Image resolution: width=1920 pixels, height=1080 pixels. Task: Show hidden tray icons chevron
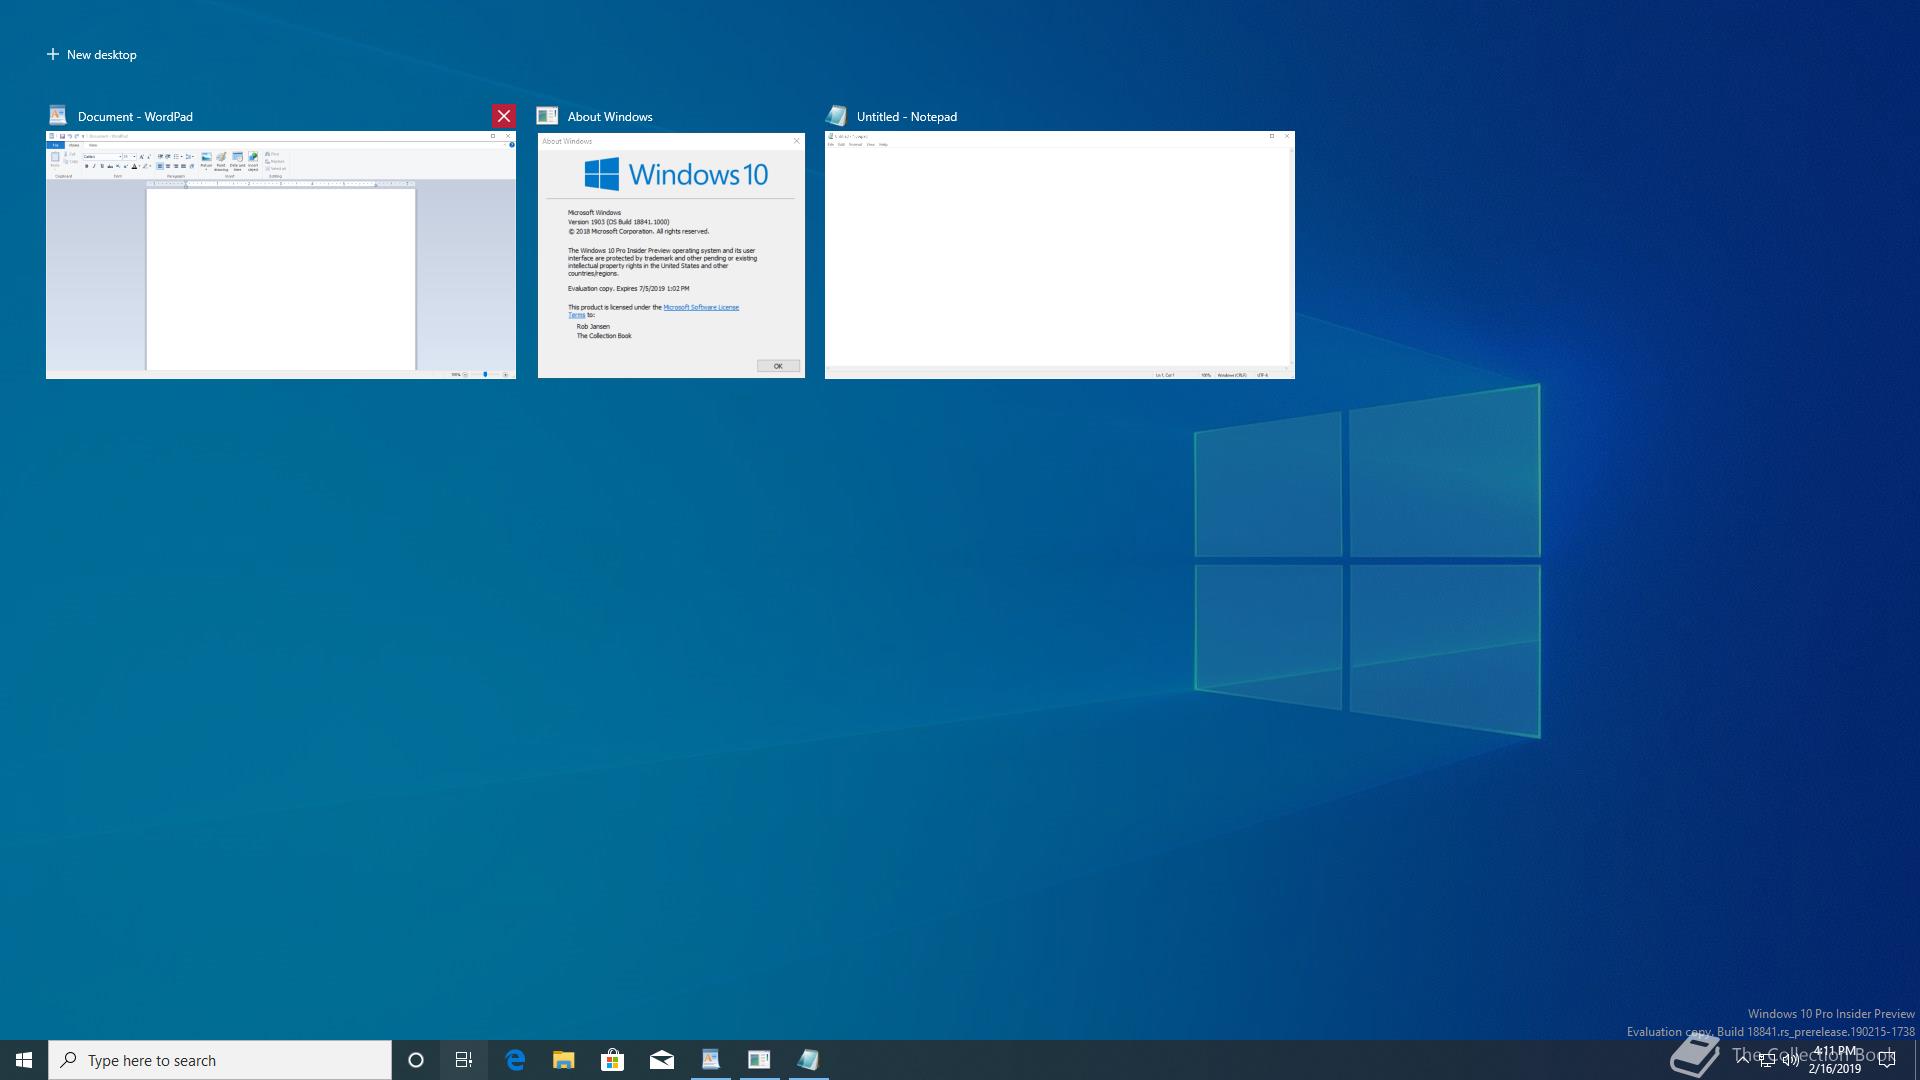click(1743, 1060)
